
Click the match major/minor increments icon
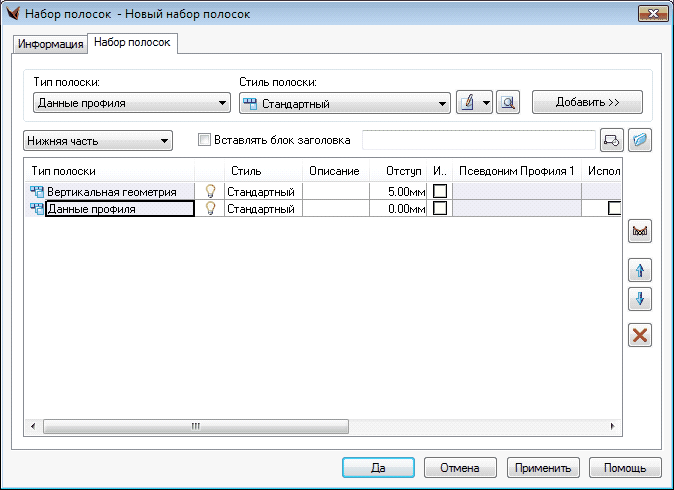coord(640,232)
